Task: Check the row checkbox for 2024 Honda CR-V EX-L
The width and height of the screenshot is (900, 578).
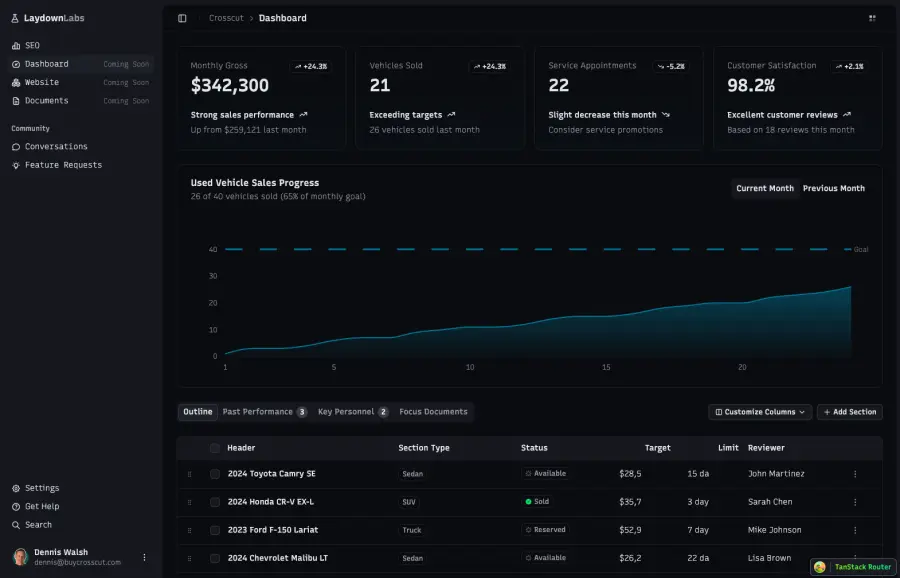Action: [x=214, y=501]
